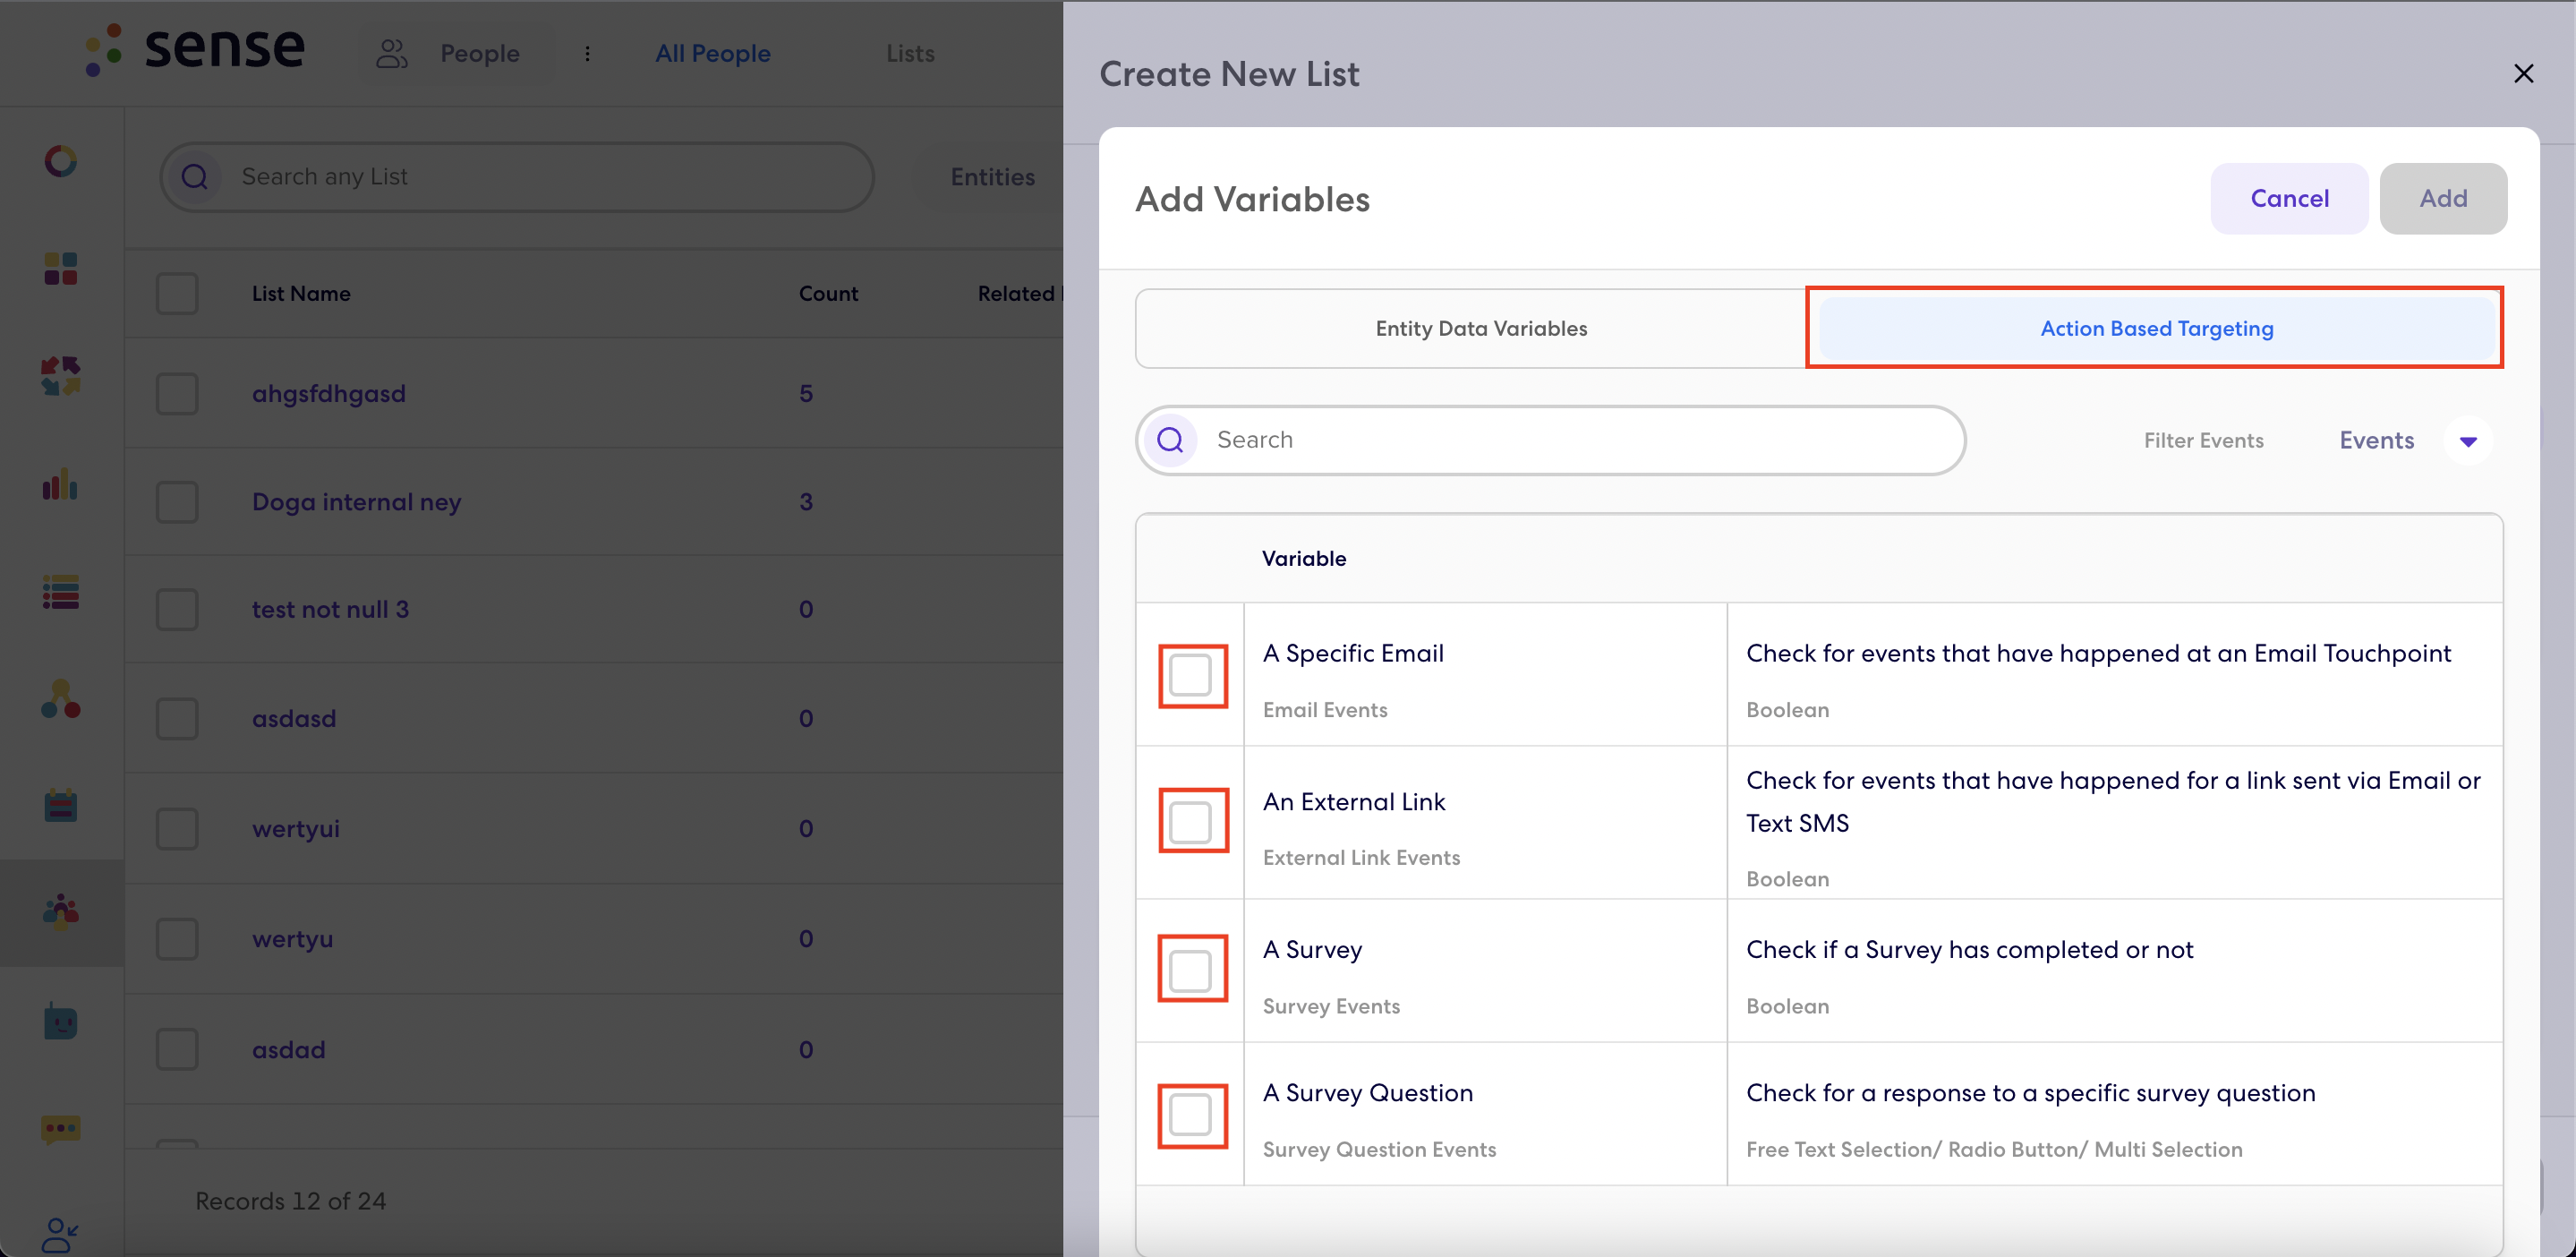The image size is (2576, 1257).
Task: Click the Survey Question Events subtitle
Action: coord(1379,1149)
